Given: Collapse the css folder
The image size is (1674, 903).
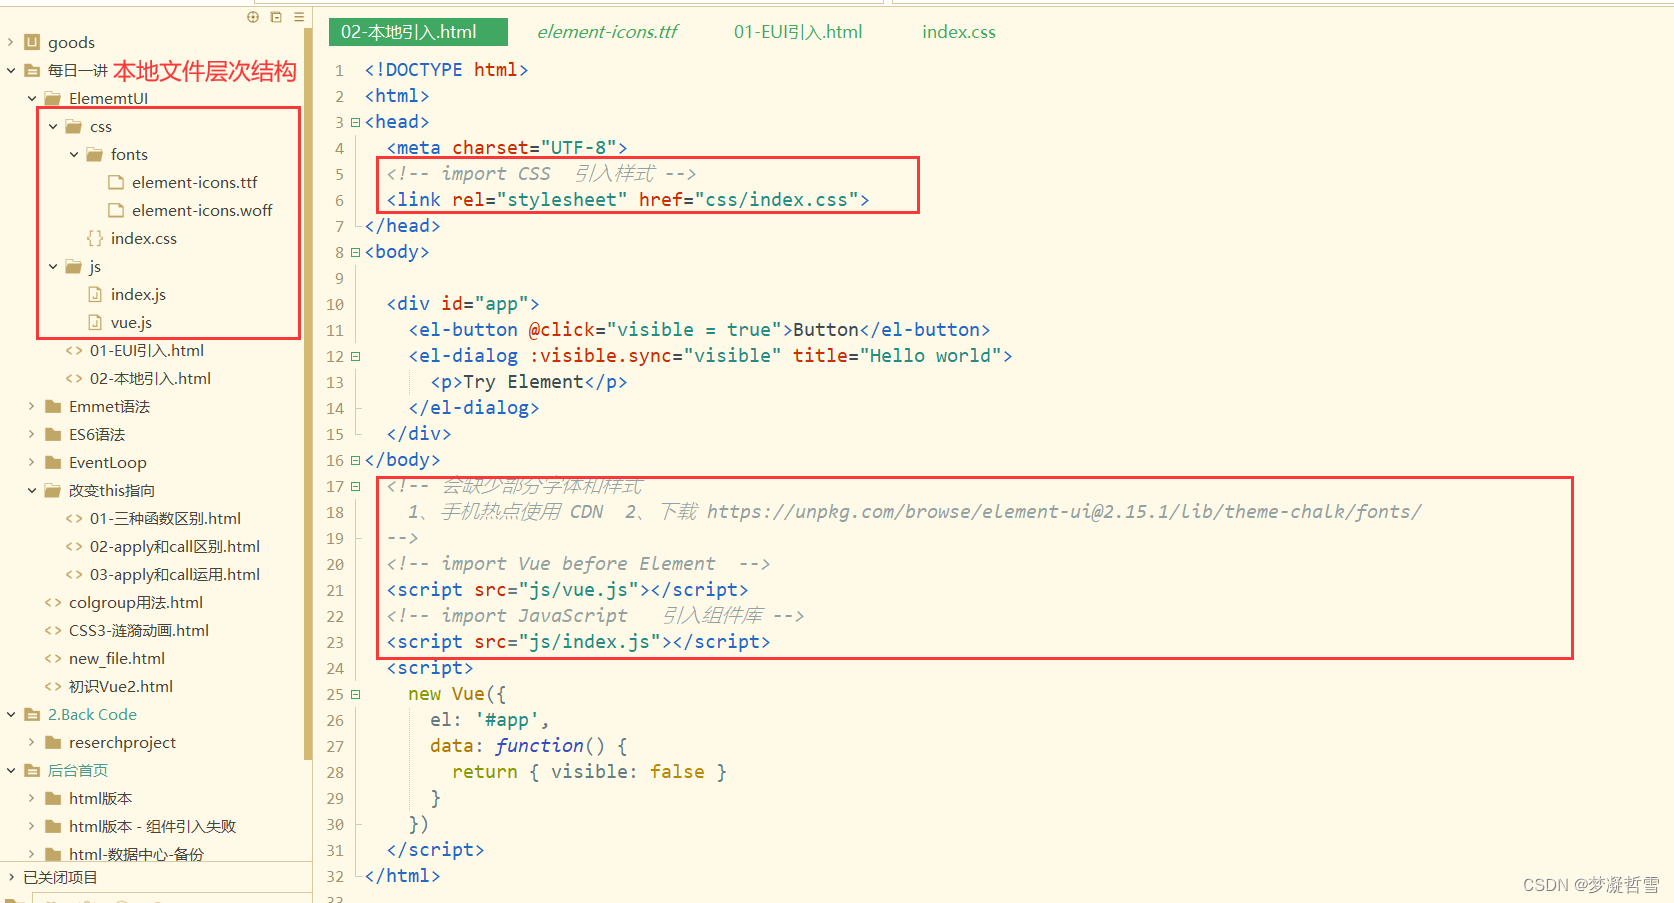Looking at the screenshot, I should click(x=53, y=126).
